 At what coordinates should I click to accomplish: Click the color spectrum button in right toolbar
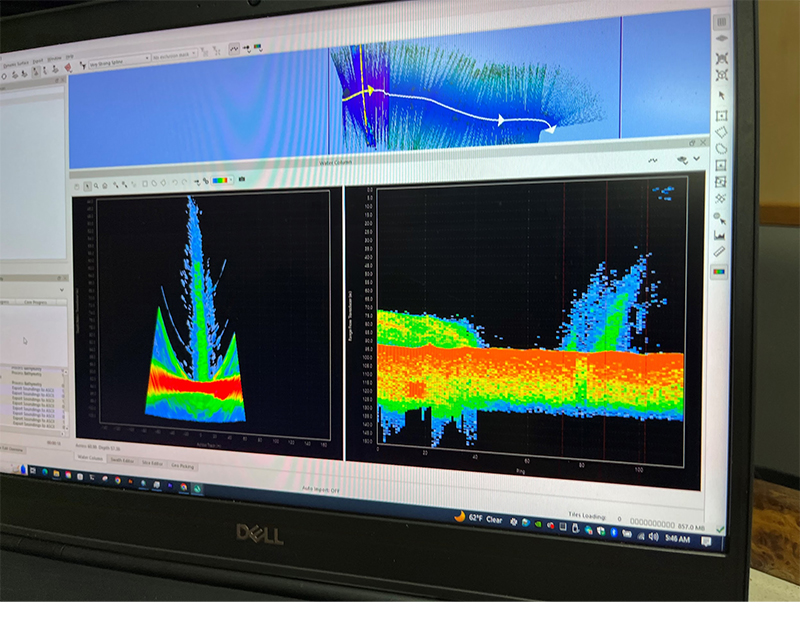(719, 271)
